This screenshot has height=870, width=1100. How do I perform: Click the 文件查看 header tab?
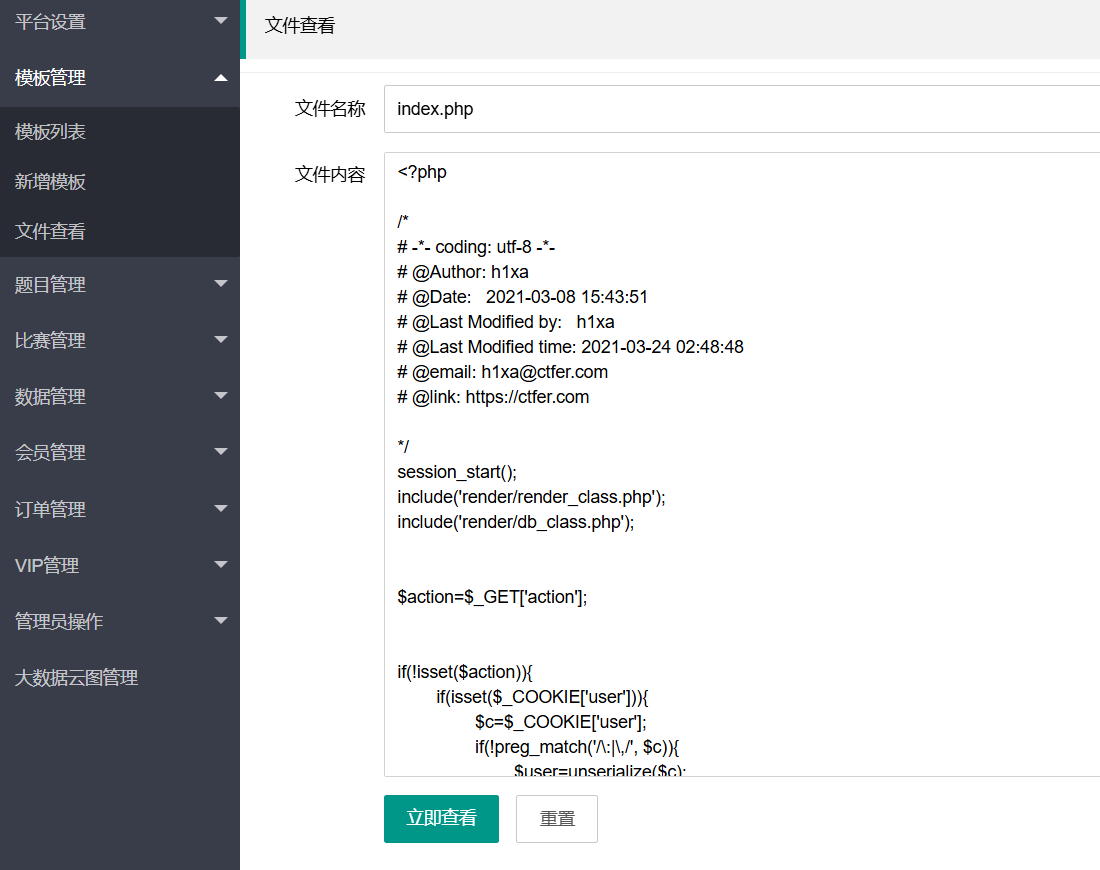(300, 27)
